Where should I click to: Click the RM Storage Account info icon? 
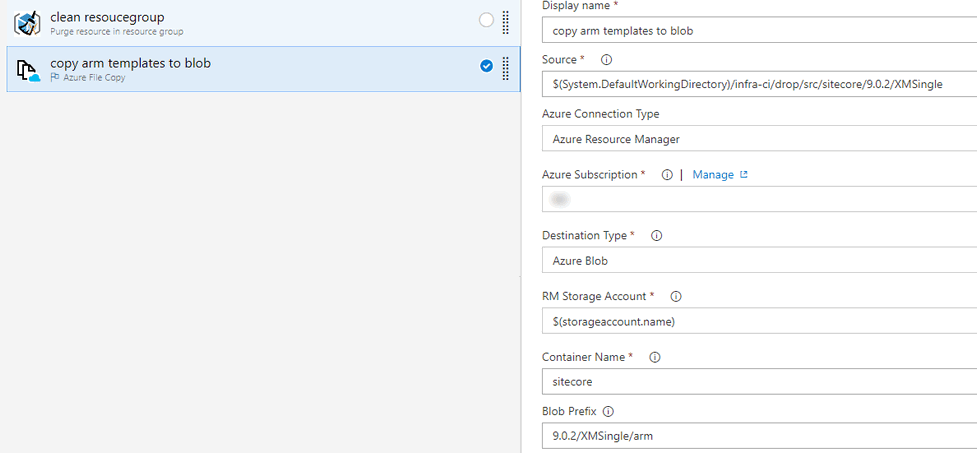coord(676,297)
